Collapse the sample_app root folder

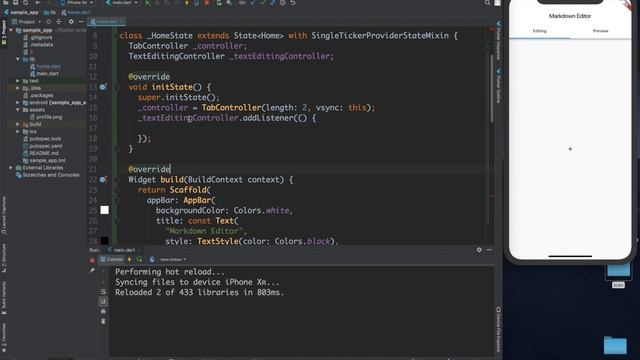click(11, 30)
